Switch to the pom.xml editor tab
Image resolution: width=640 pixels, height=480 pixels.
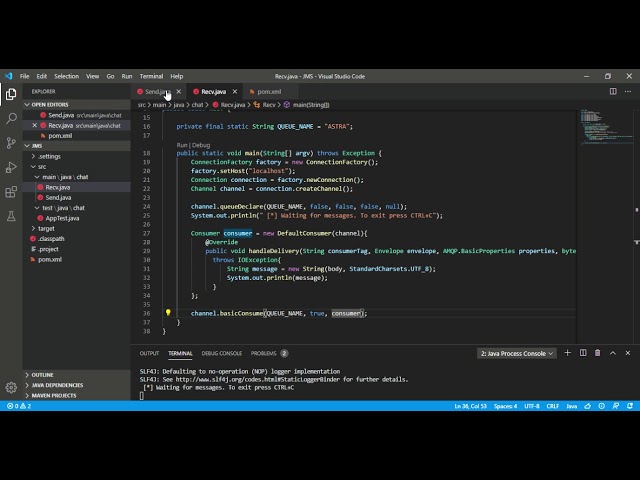tap(269, 91)
